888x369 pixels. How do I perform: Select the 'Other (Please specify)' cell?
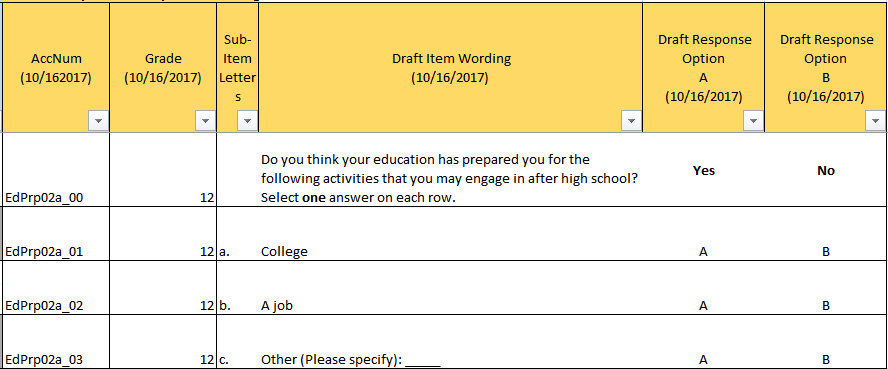click(x=451, y=342)
